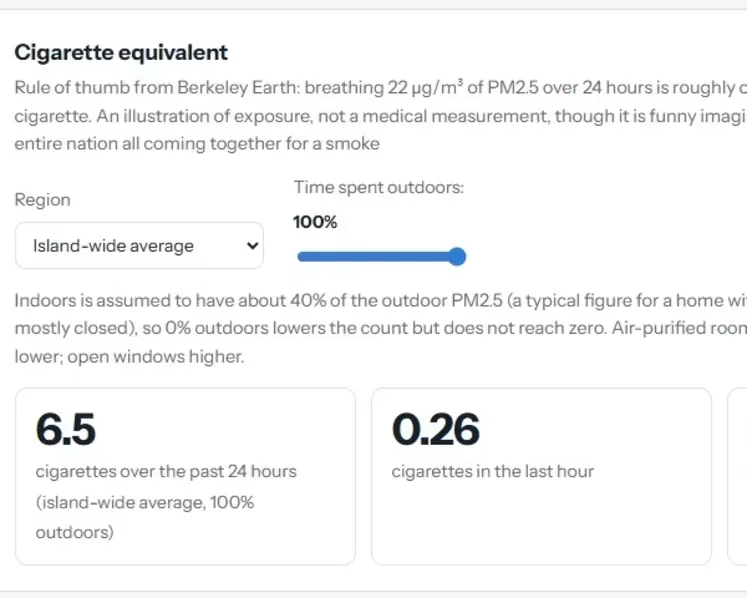
Task: Select the 6.5 cigarettes card
Action: [x=185, y=476]
